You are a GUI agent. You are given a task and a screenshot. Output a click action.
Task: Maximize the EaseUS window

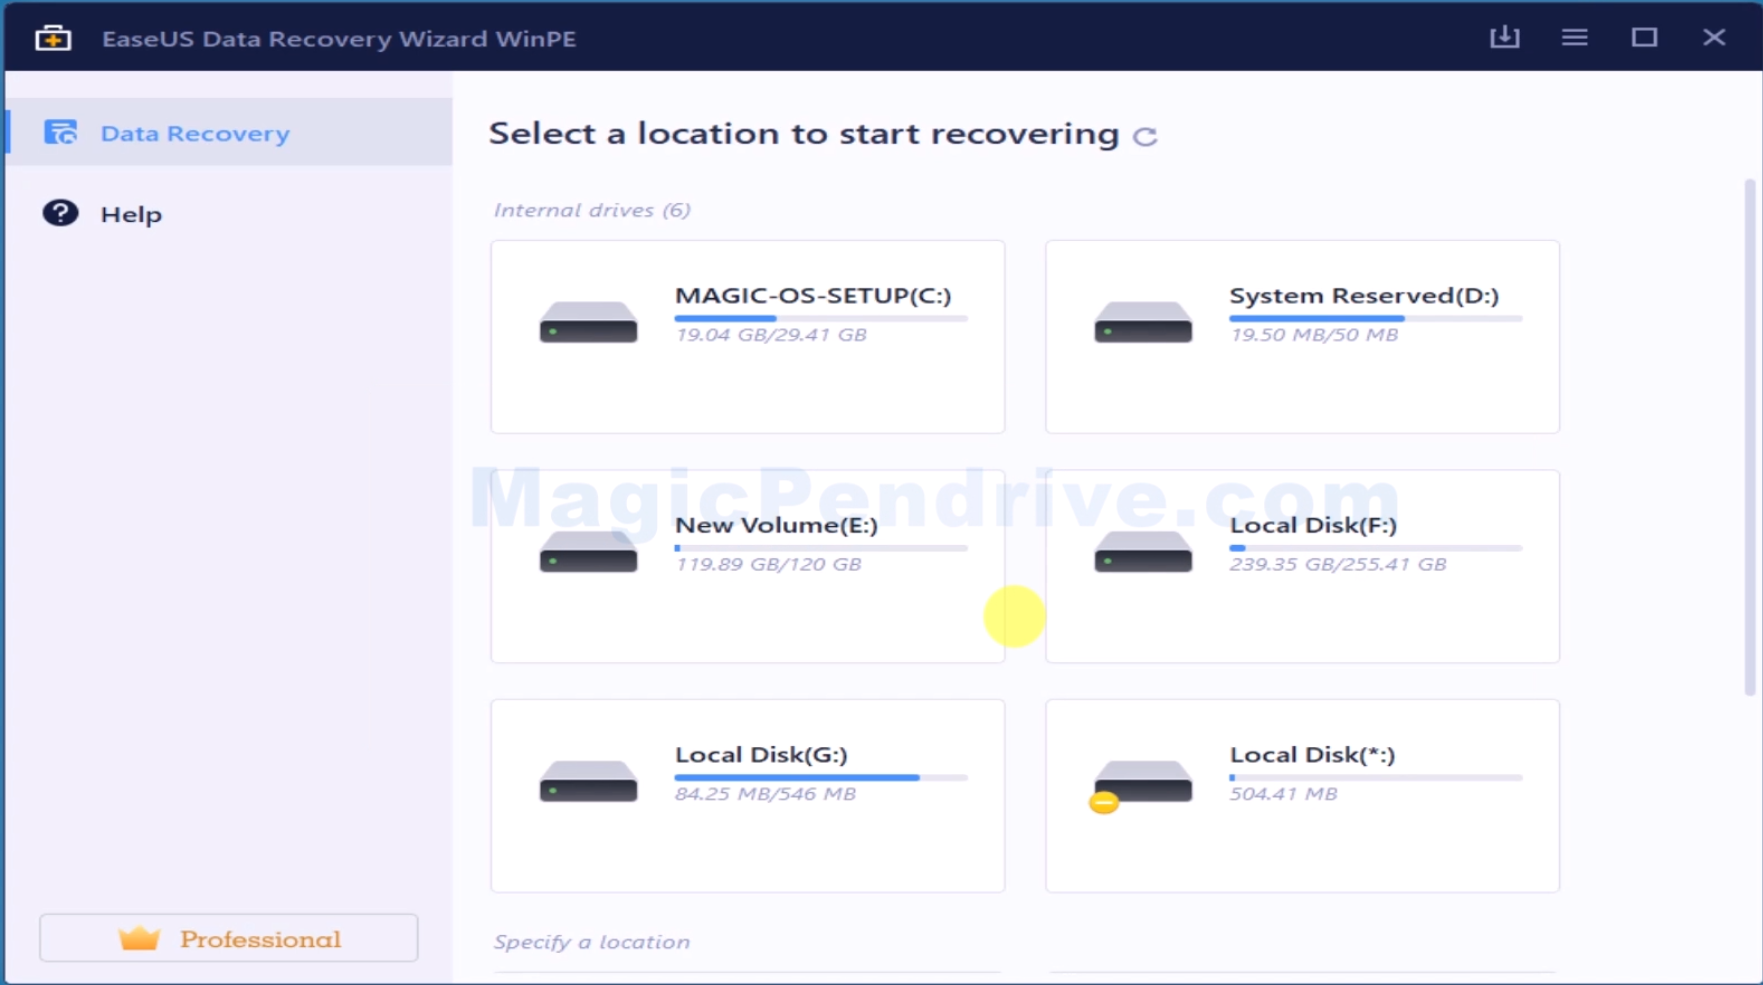pos(1644,37)
